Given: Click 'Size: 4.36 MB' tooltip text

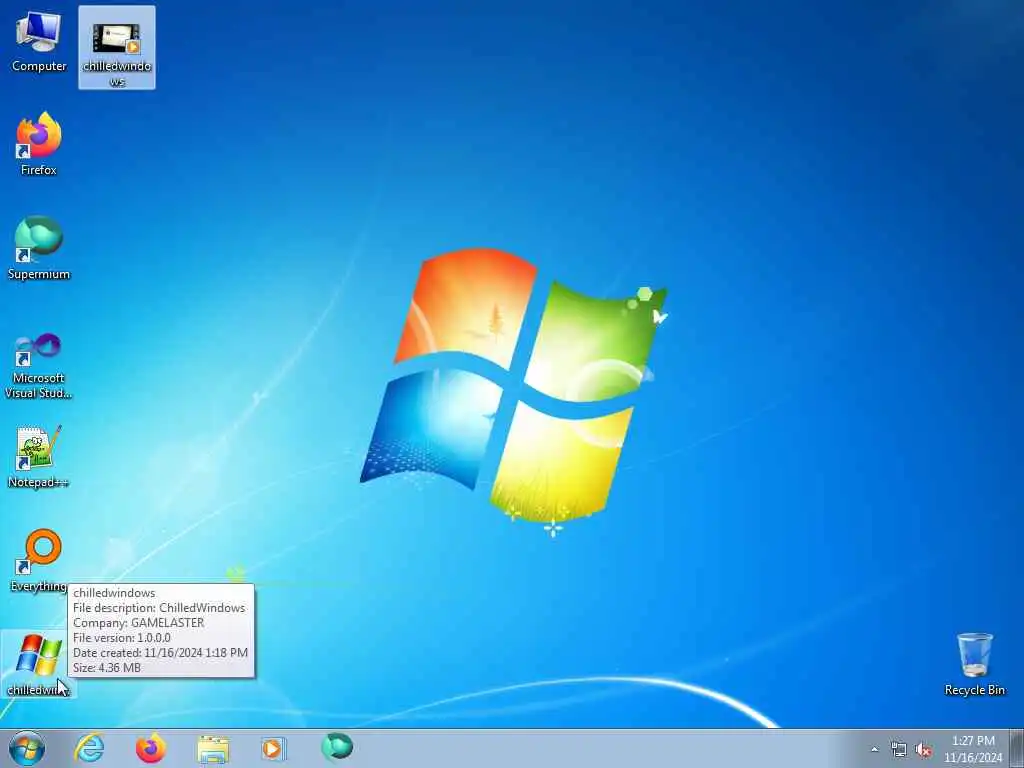Looking at the screenshot, I should pyautogui.click(x=107, y=667).
